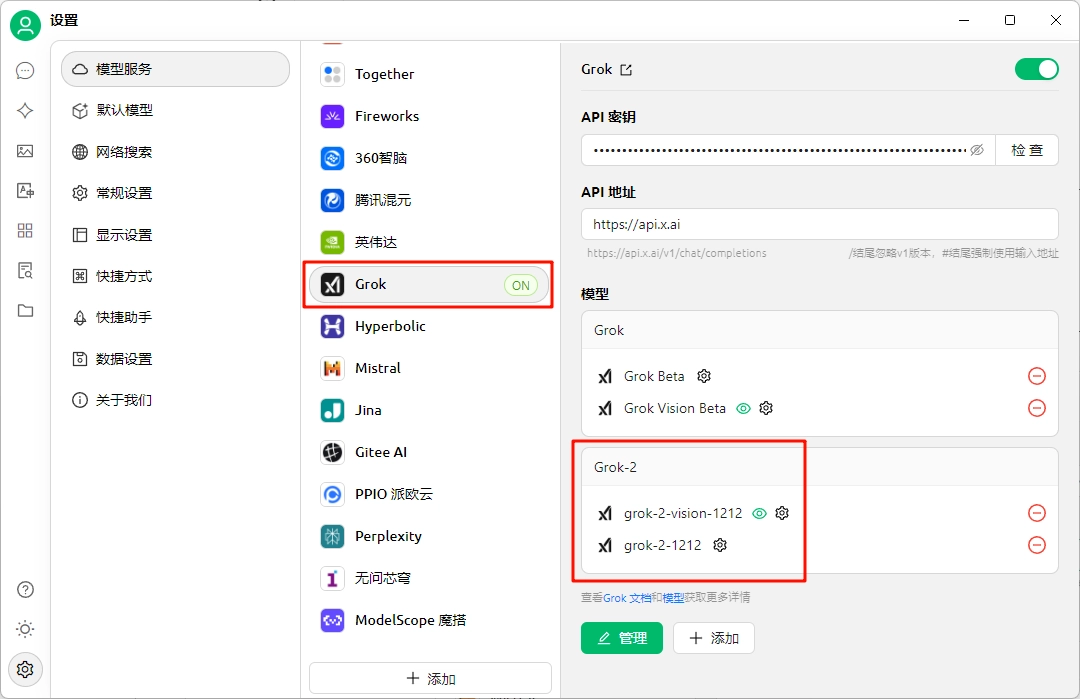Toggle the Grok provider enable switch

click(1037, 70)
